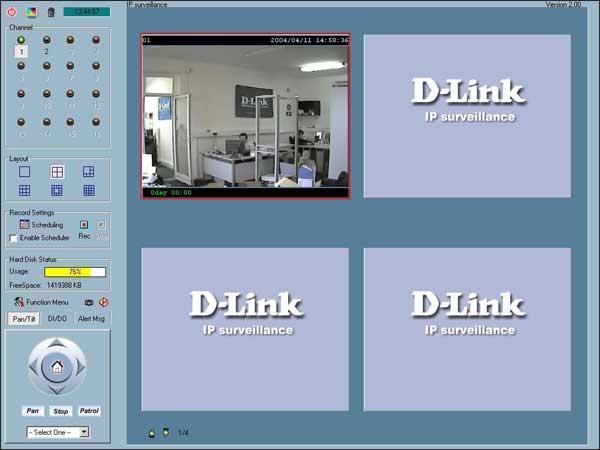Open the Select One dropdown
The image size is (600, 450).
coord(58,432)
